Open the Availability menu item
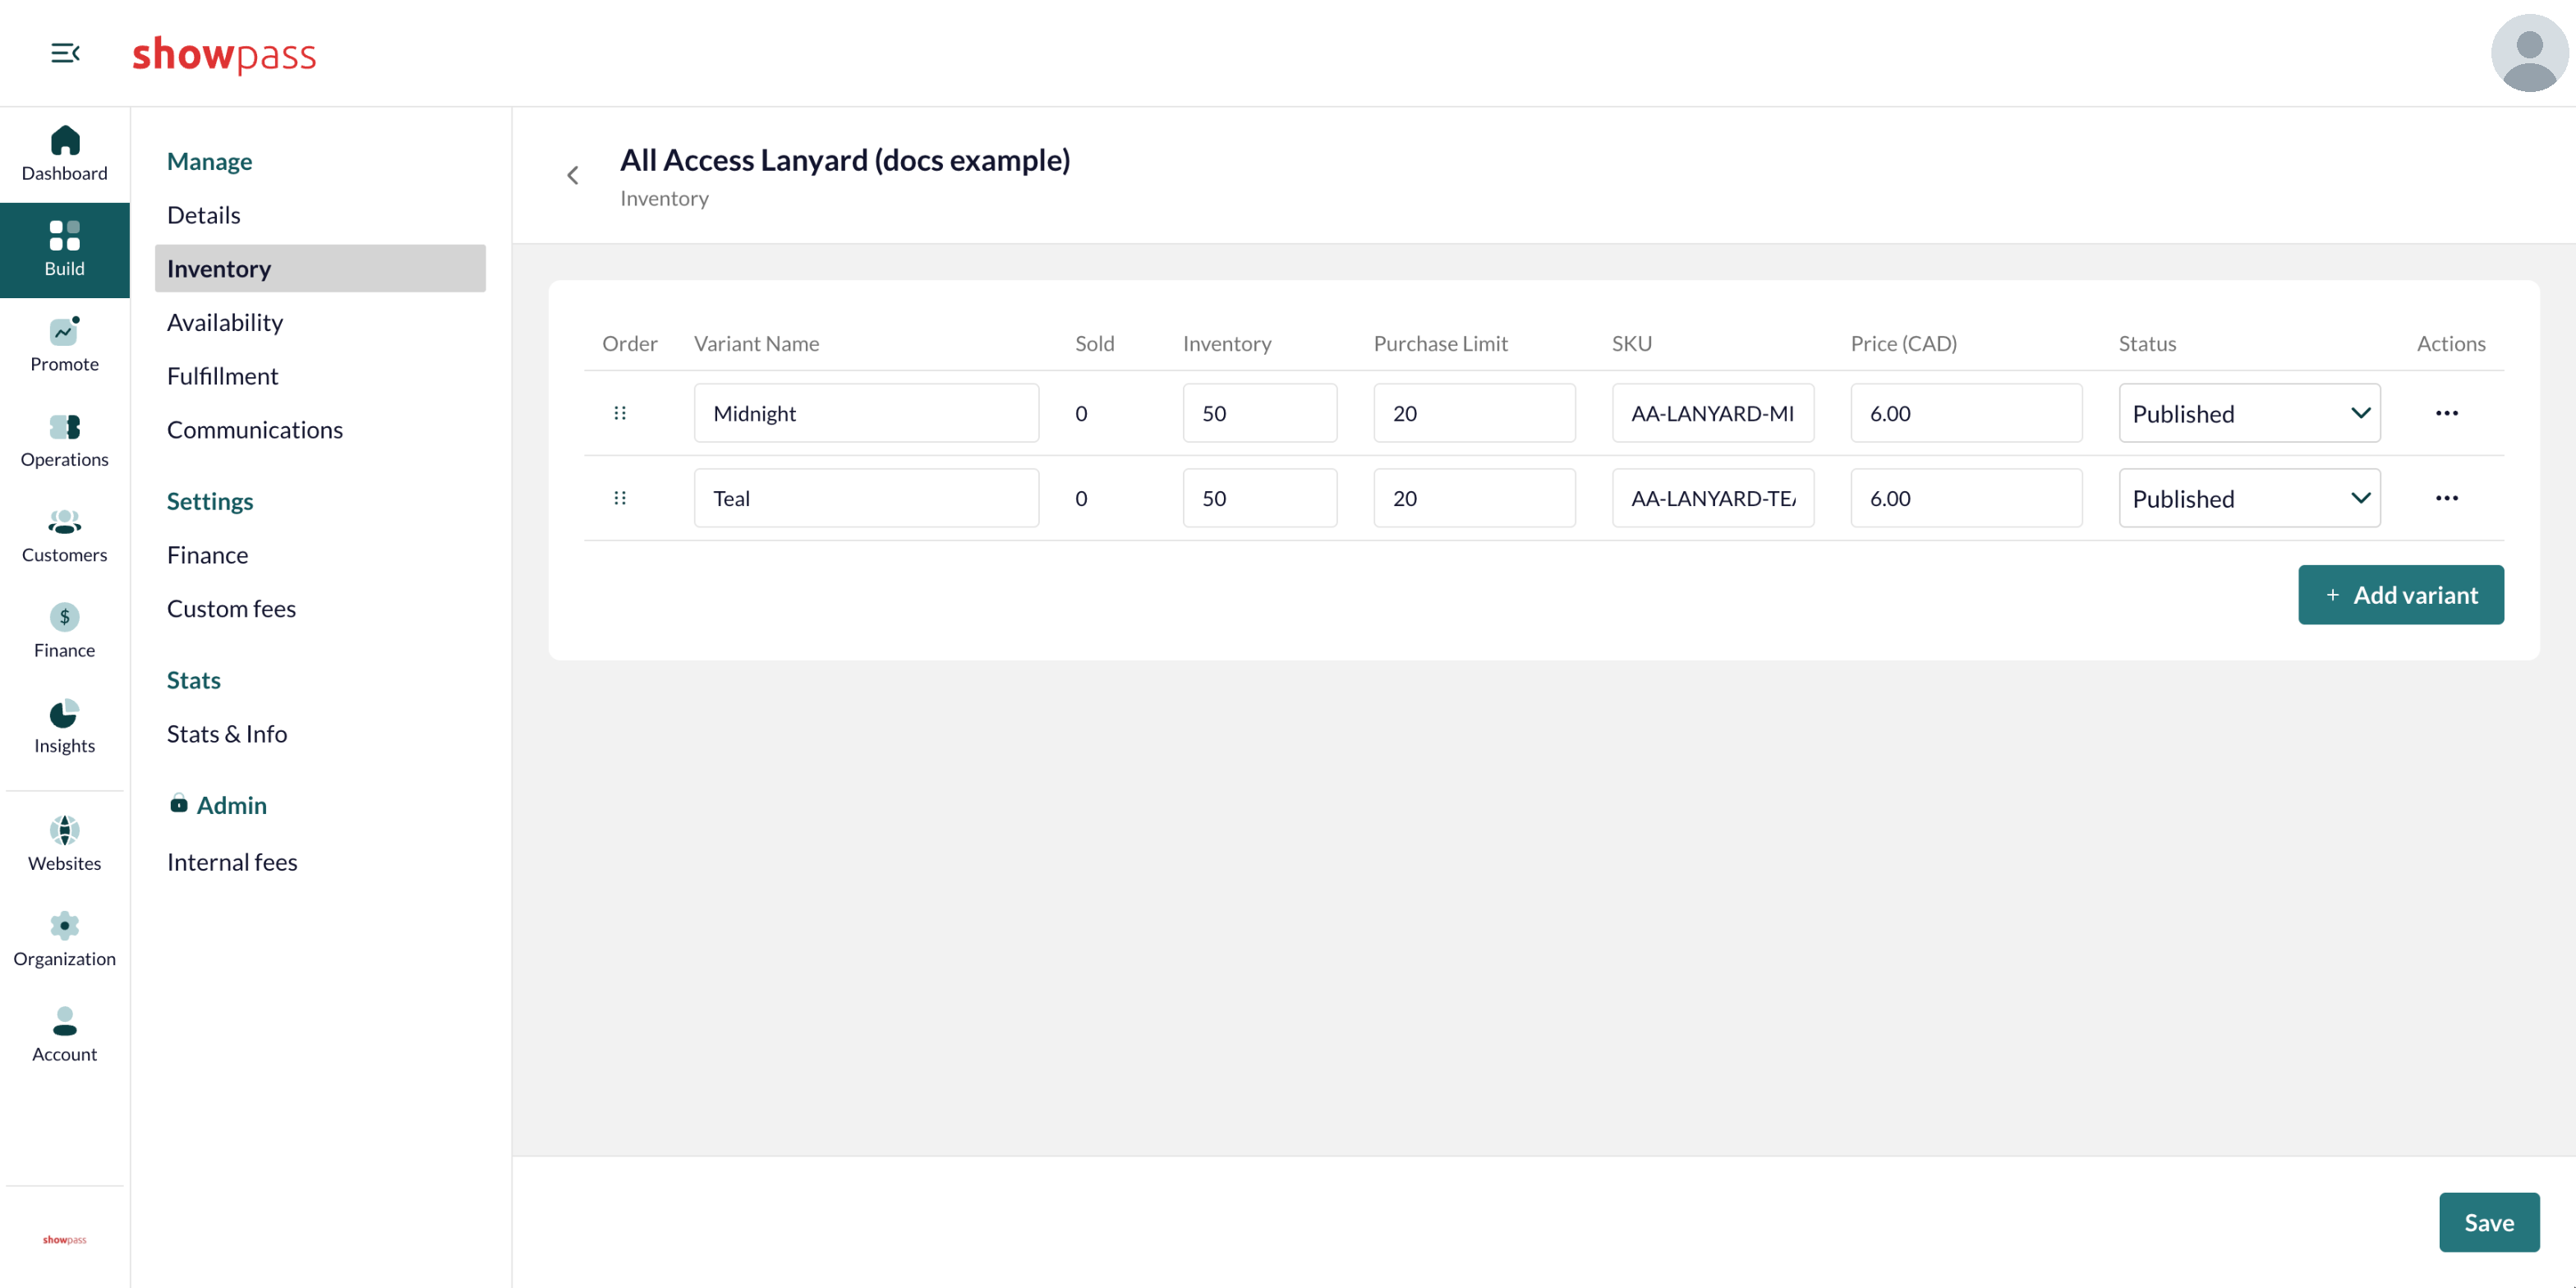 [x=320, y=322]
